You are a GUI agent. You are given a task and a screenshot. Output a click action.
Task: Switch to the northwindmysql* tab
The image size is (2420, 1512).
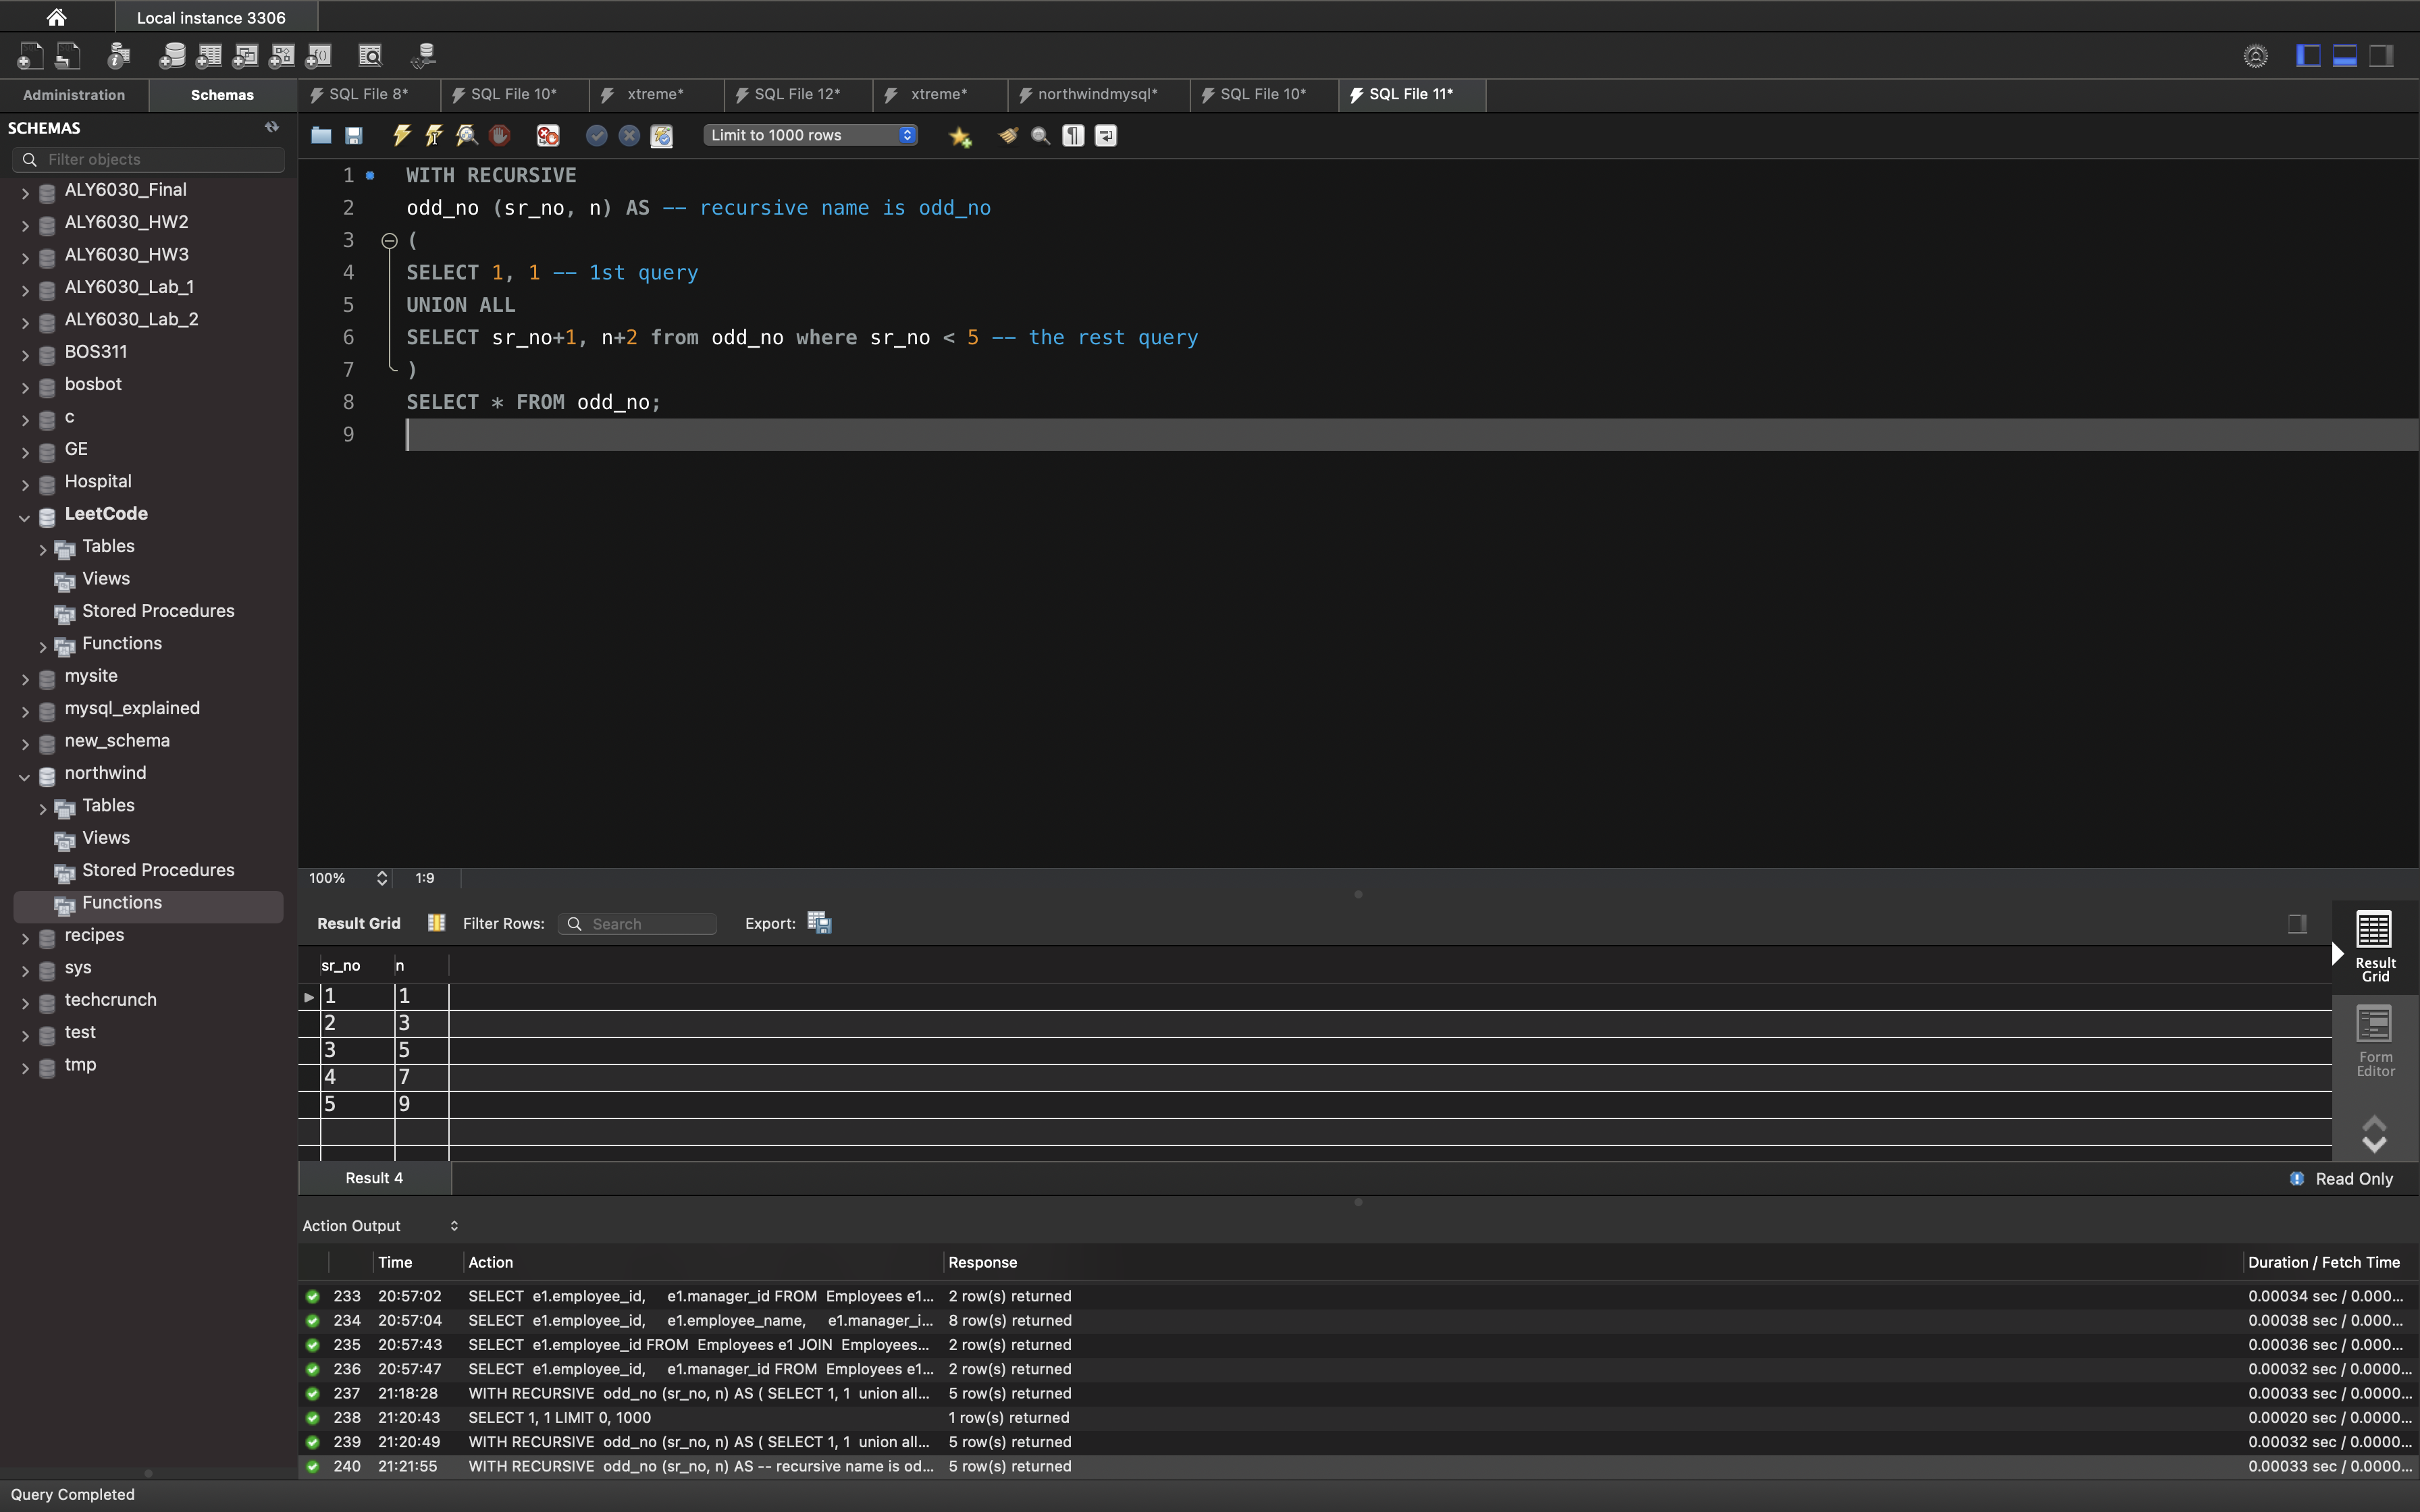point(1097,94)
